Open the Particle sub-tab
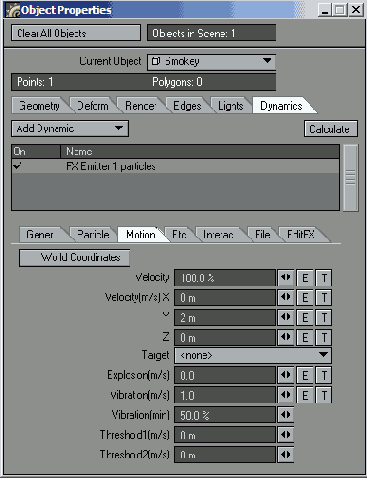This screenshot has height=478, width=367. tap(93, 235)
